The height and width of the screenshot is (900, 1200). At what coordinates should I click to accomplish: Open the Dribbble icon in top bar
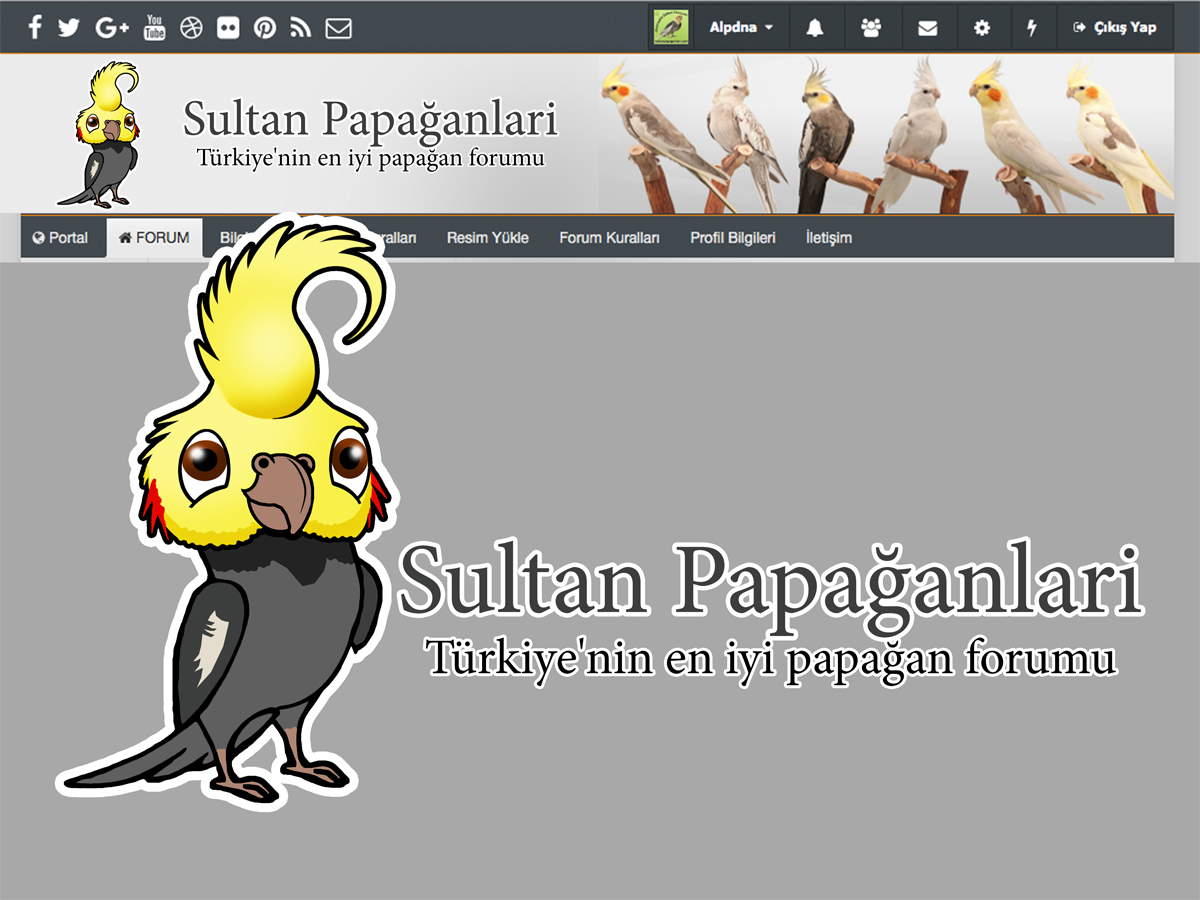[x=191, y=27]
